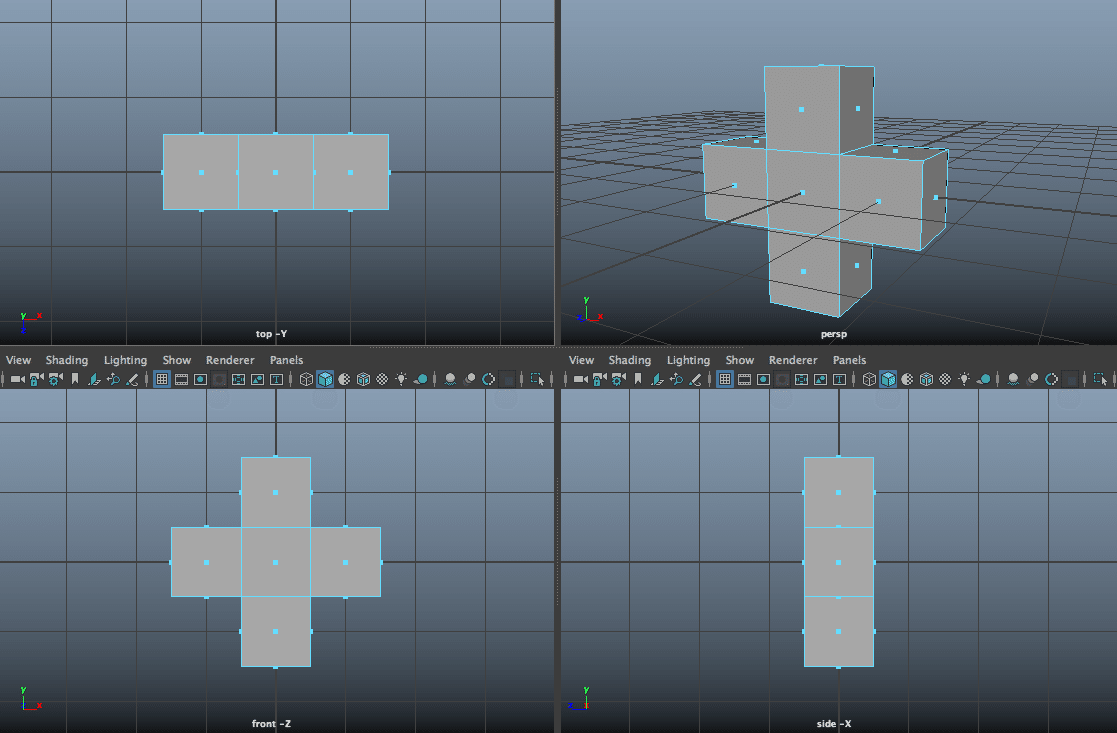Open the Renderer menu of the front panel
The width and height of the screenshot is (1117, 733).
(230, 360)
